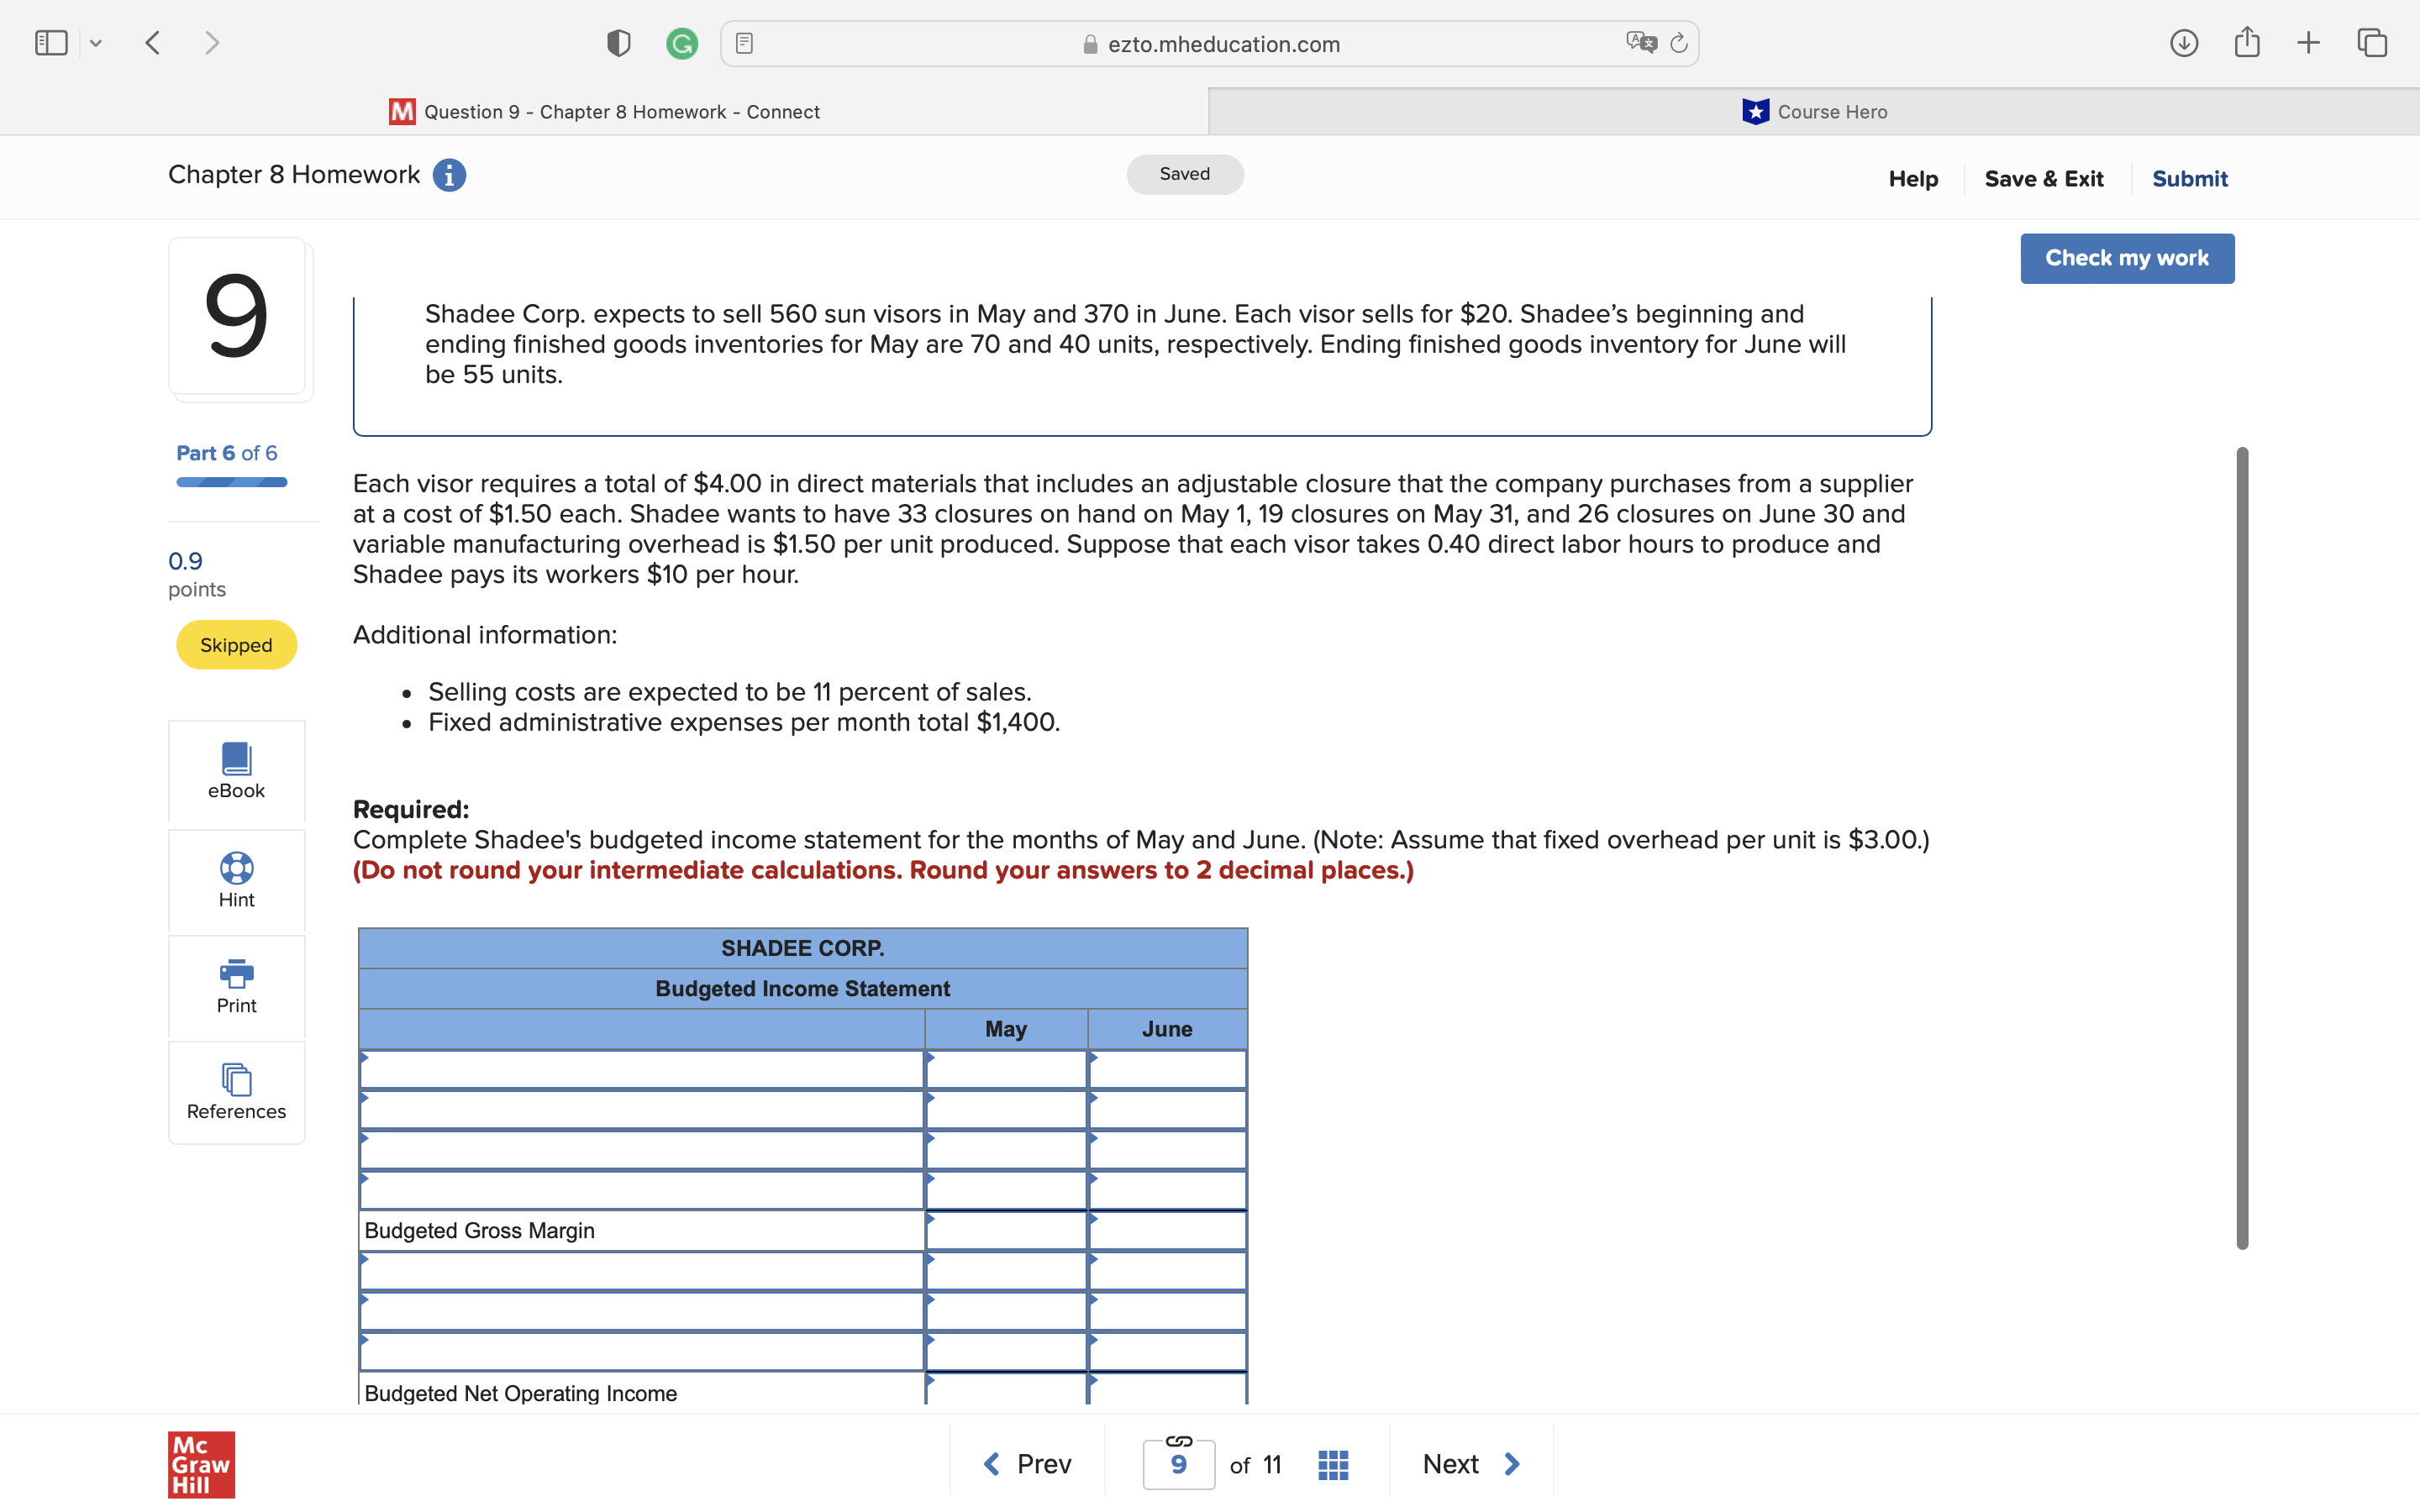Switch to the Course Hero tab
The height and width of the screenshot is (1512, 2420).
point(1813,112)
